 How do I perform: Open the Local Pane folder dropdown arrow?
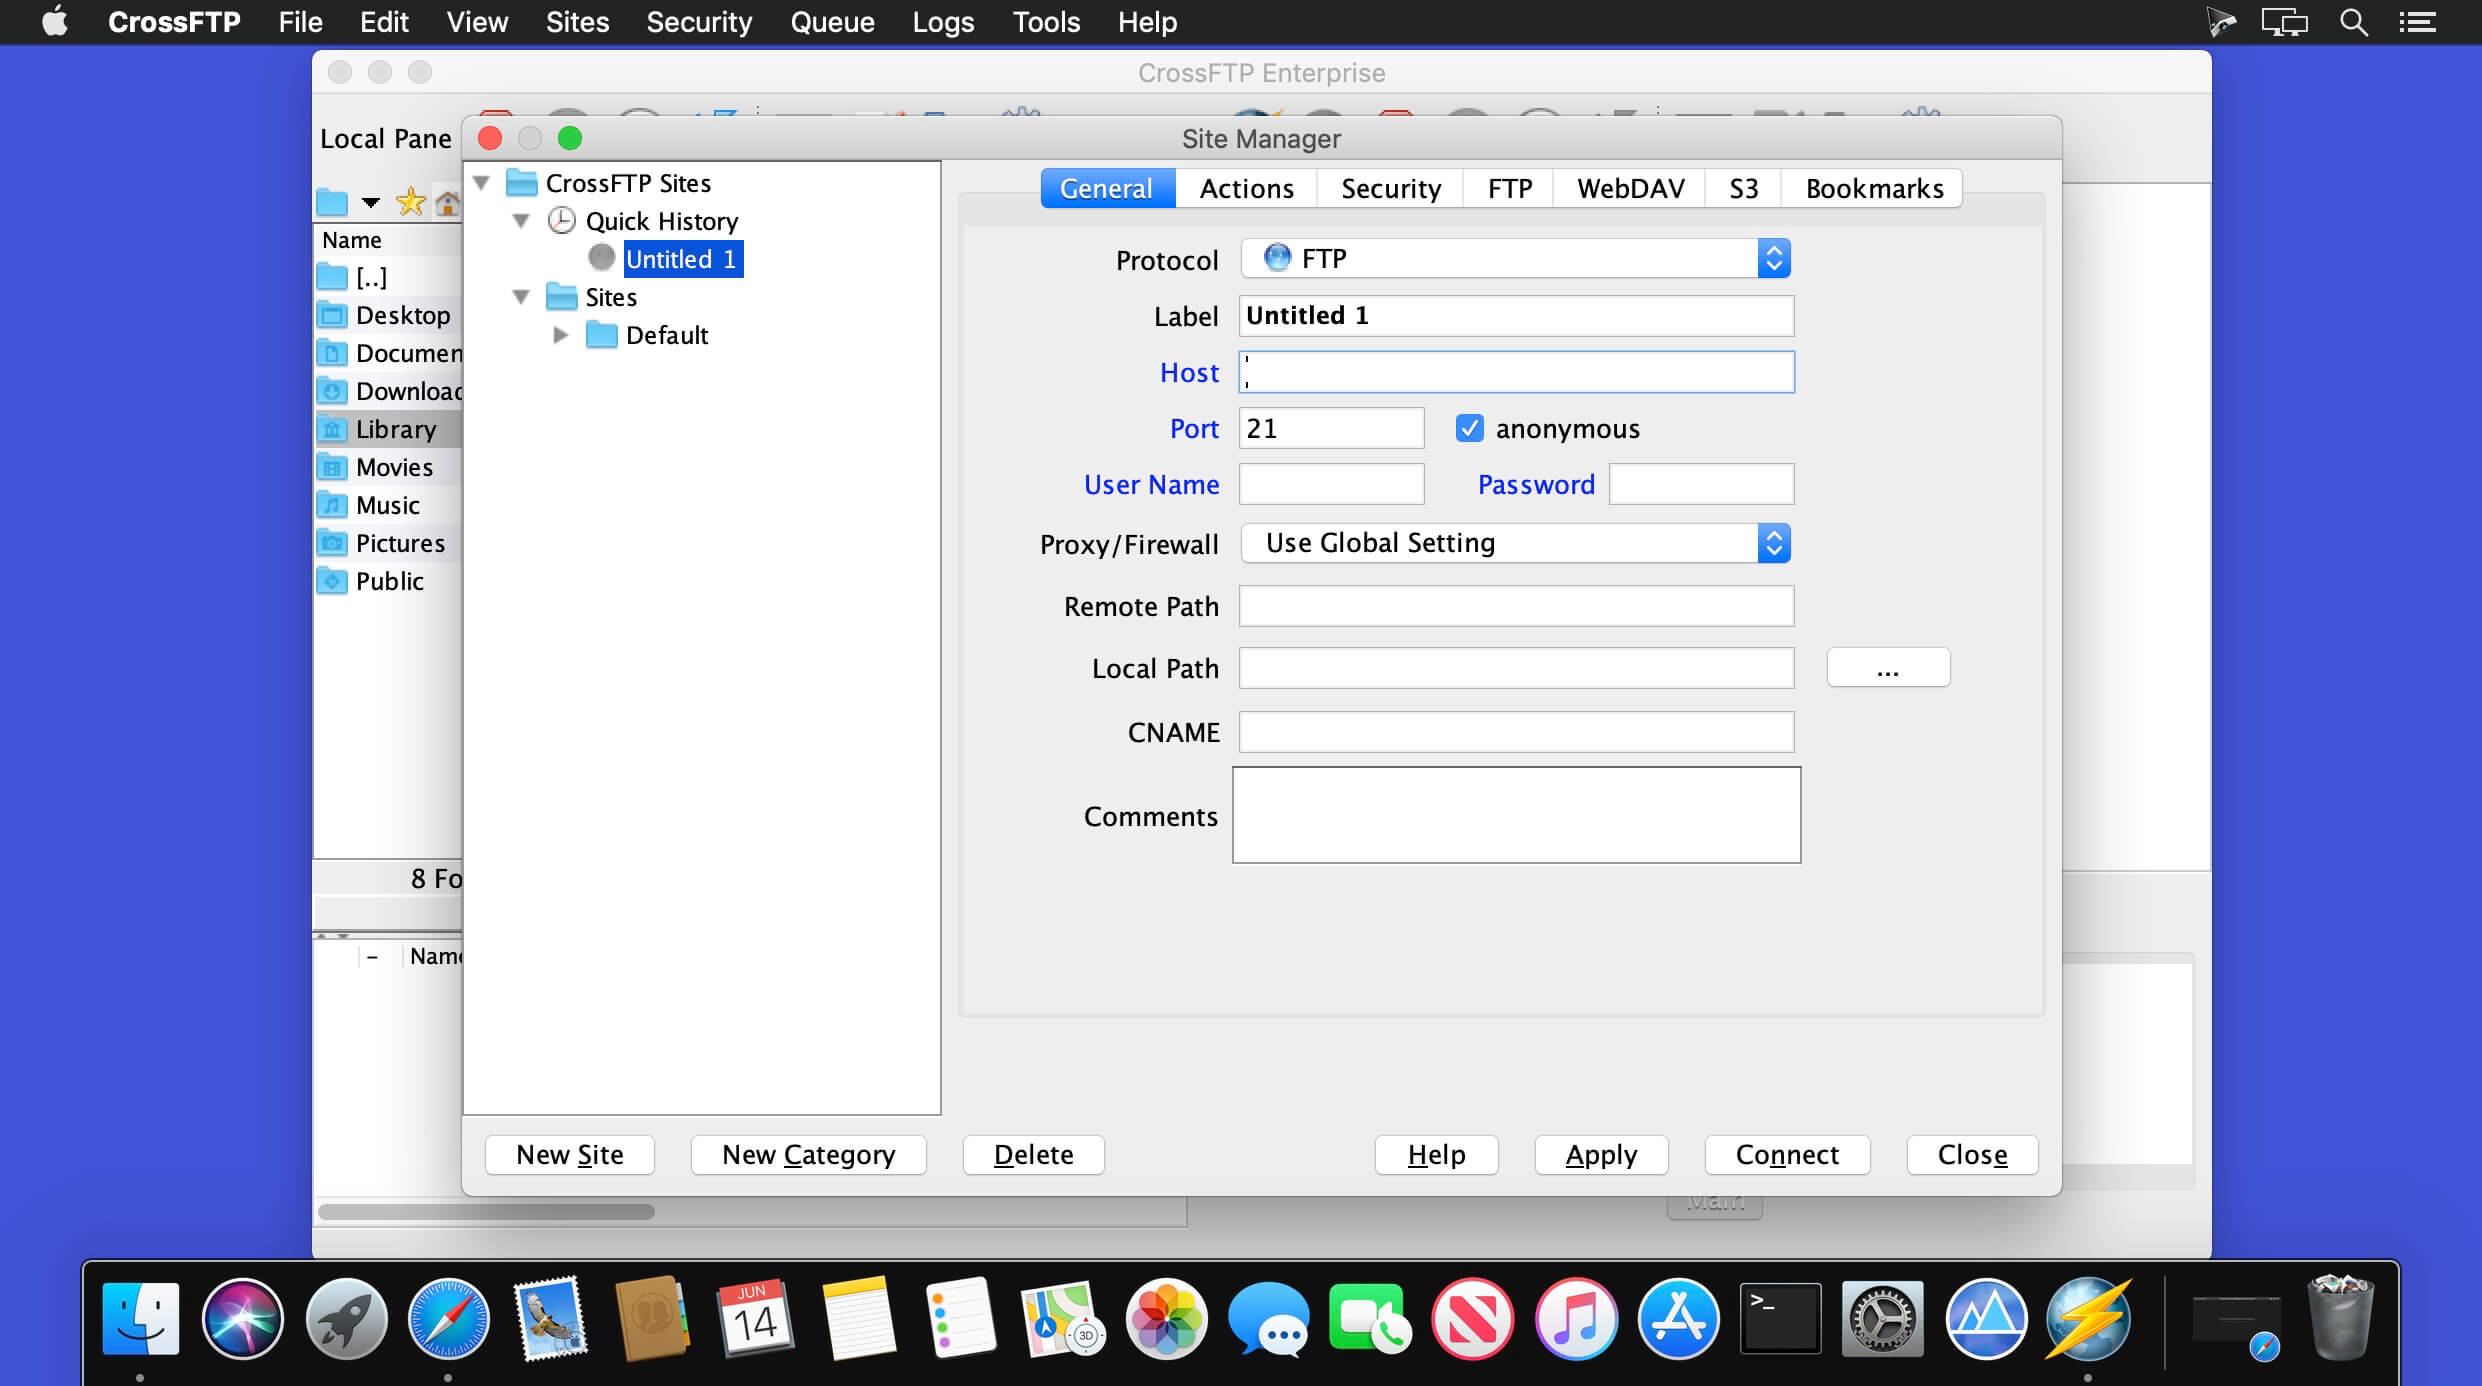tap(371, 203)
